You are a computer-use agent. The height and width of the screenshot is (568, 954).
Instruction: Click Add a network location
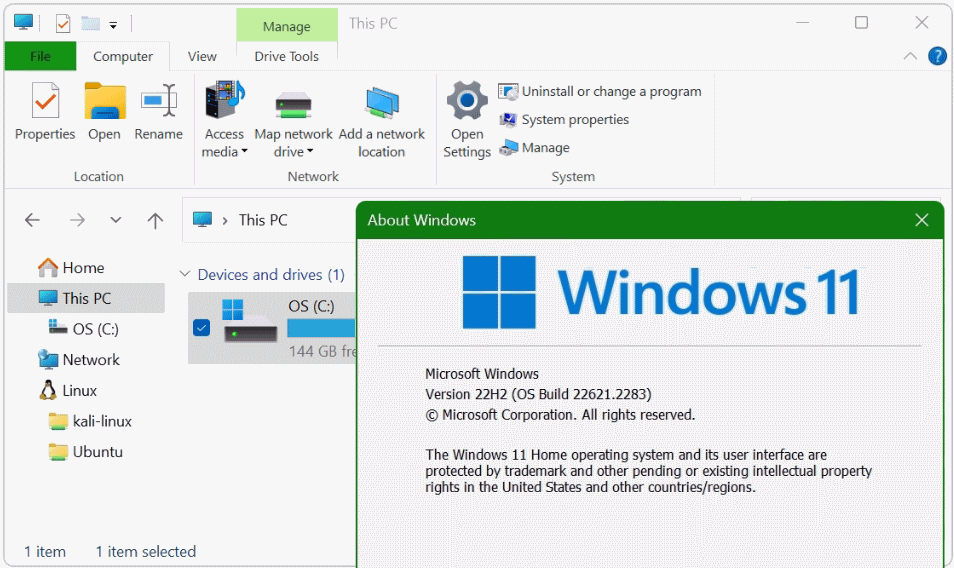[381, 120]
